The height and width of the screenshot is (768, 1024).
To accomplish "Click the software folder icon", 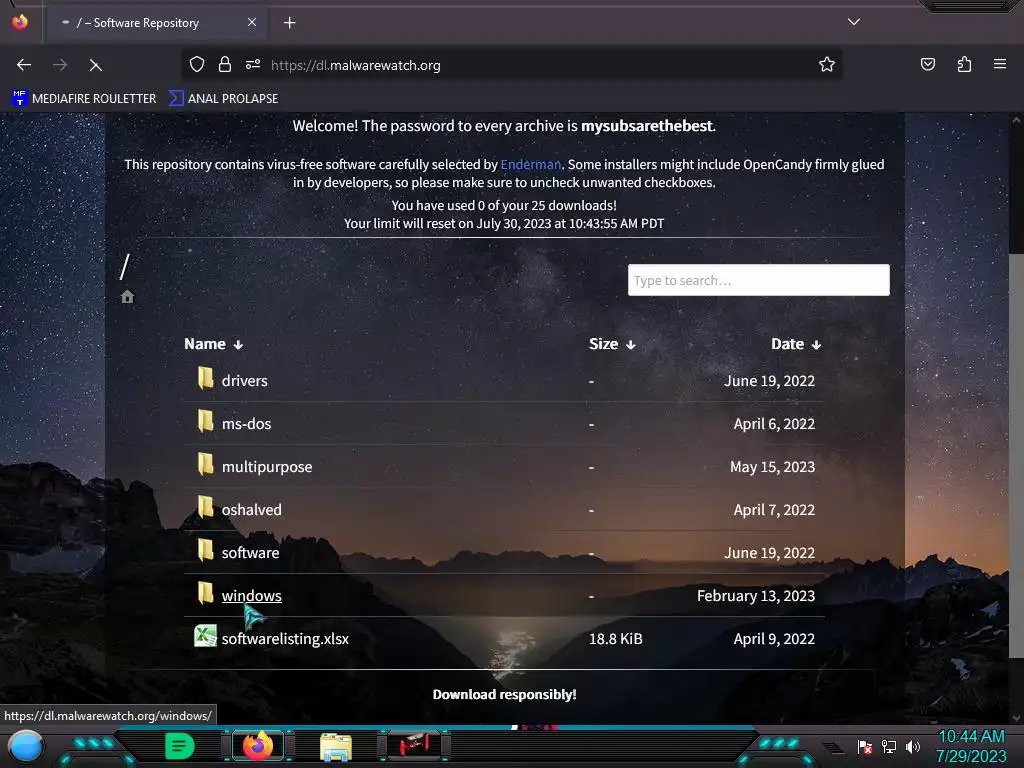I will [205, 550].
